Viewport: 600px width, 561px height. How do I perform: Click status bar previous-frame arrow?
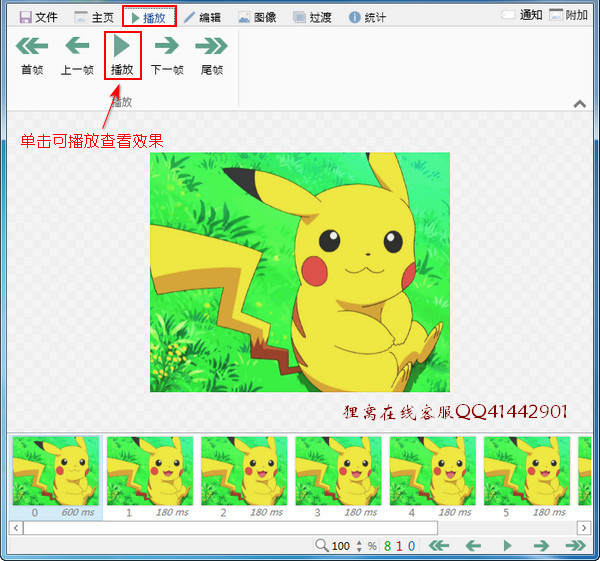tap(473, 545)
